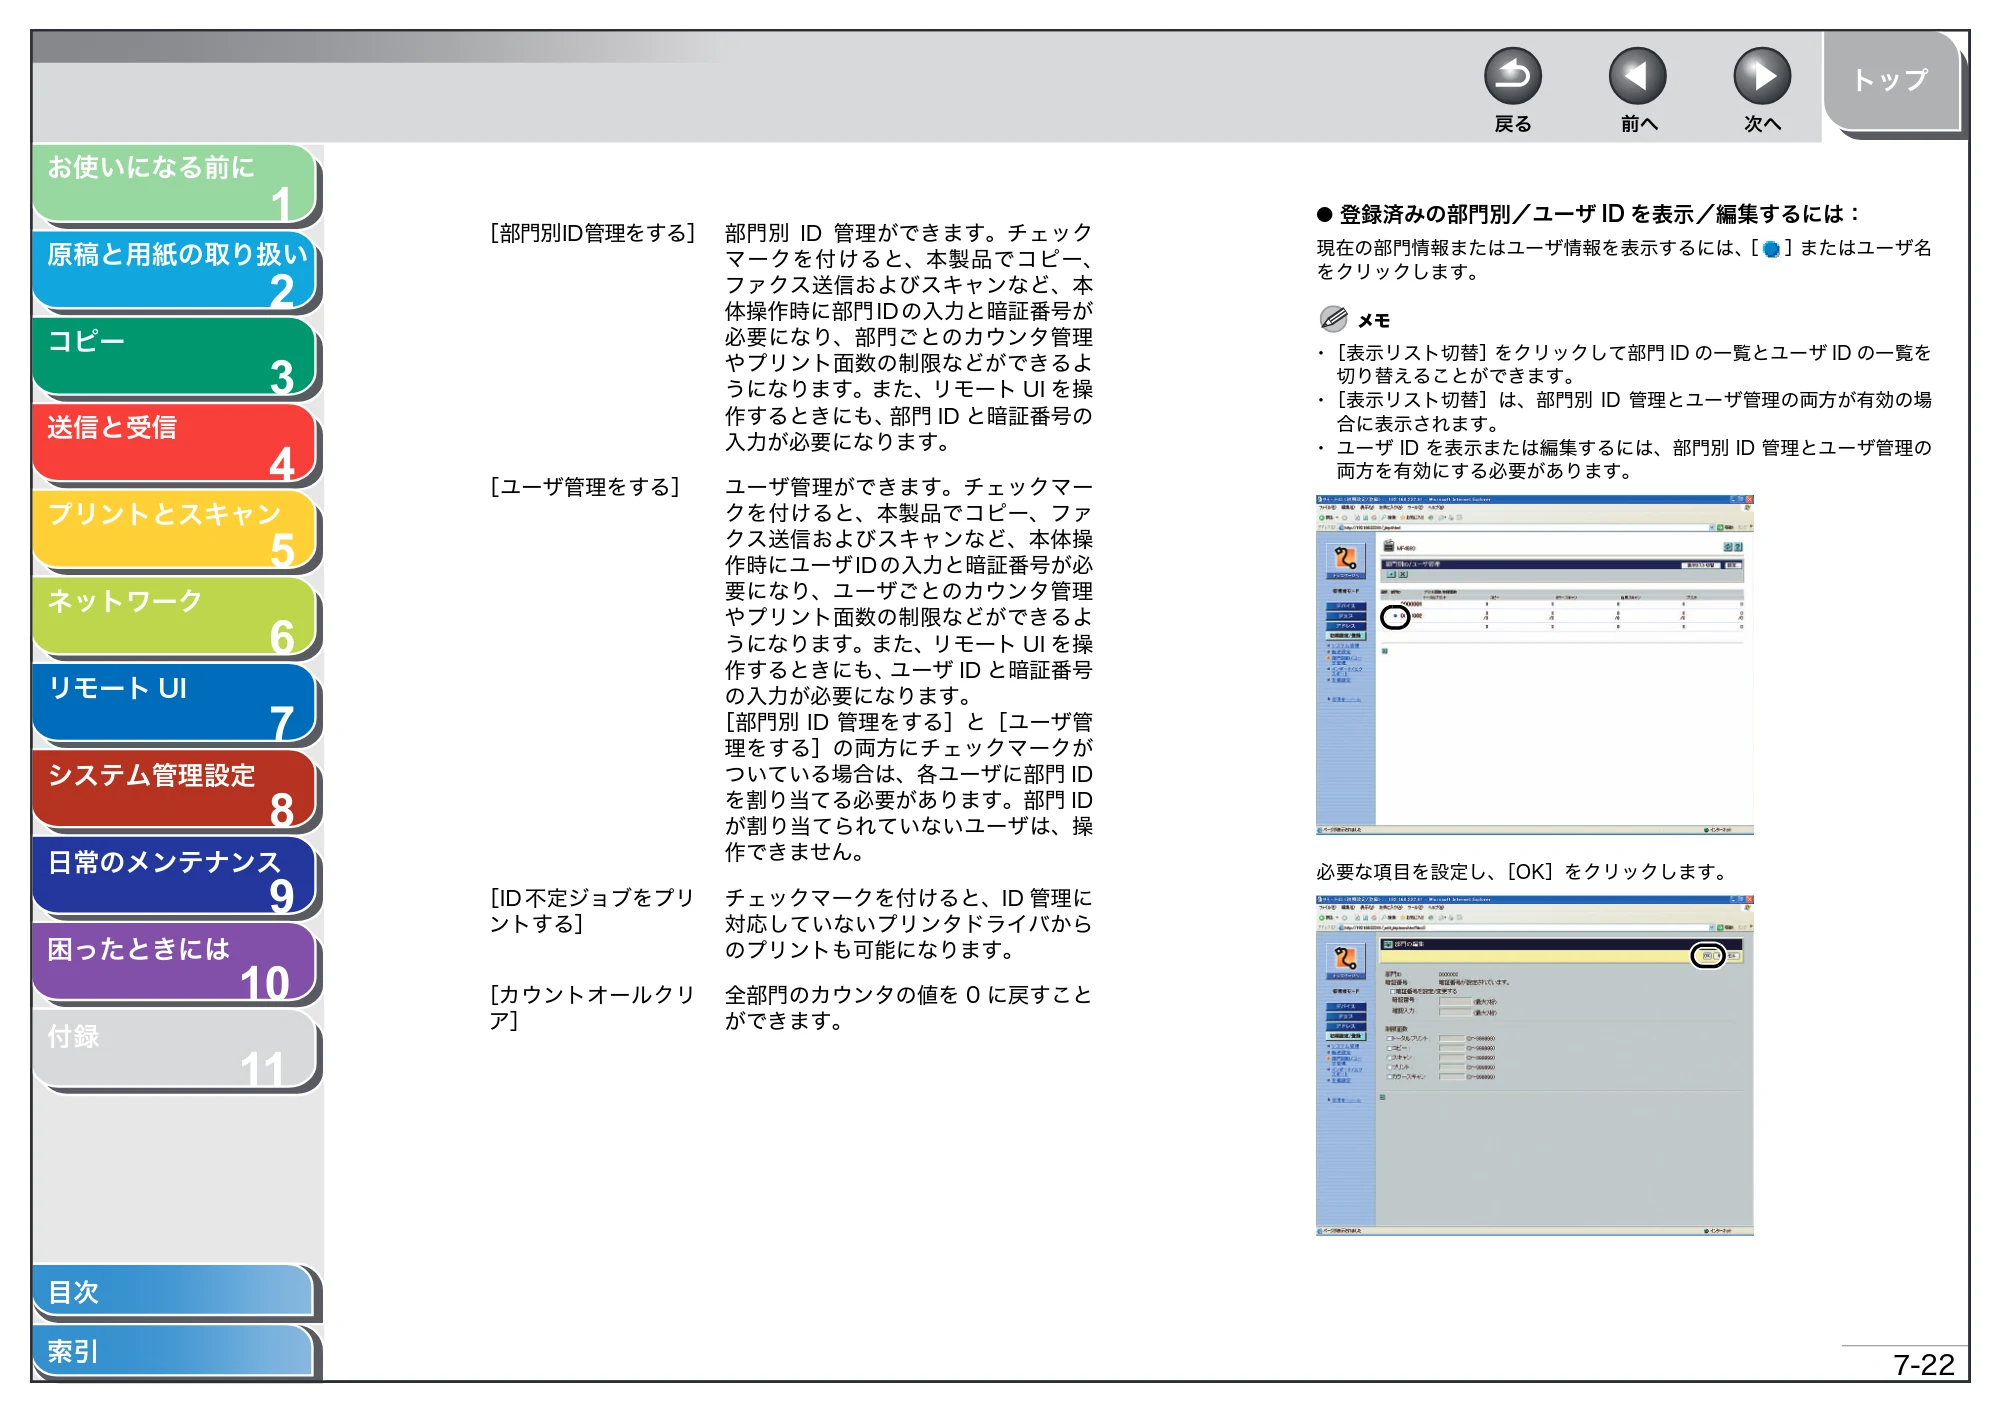Click the メモ pencil note icon

(x=1333, y=319)
